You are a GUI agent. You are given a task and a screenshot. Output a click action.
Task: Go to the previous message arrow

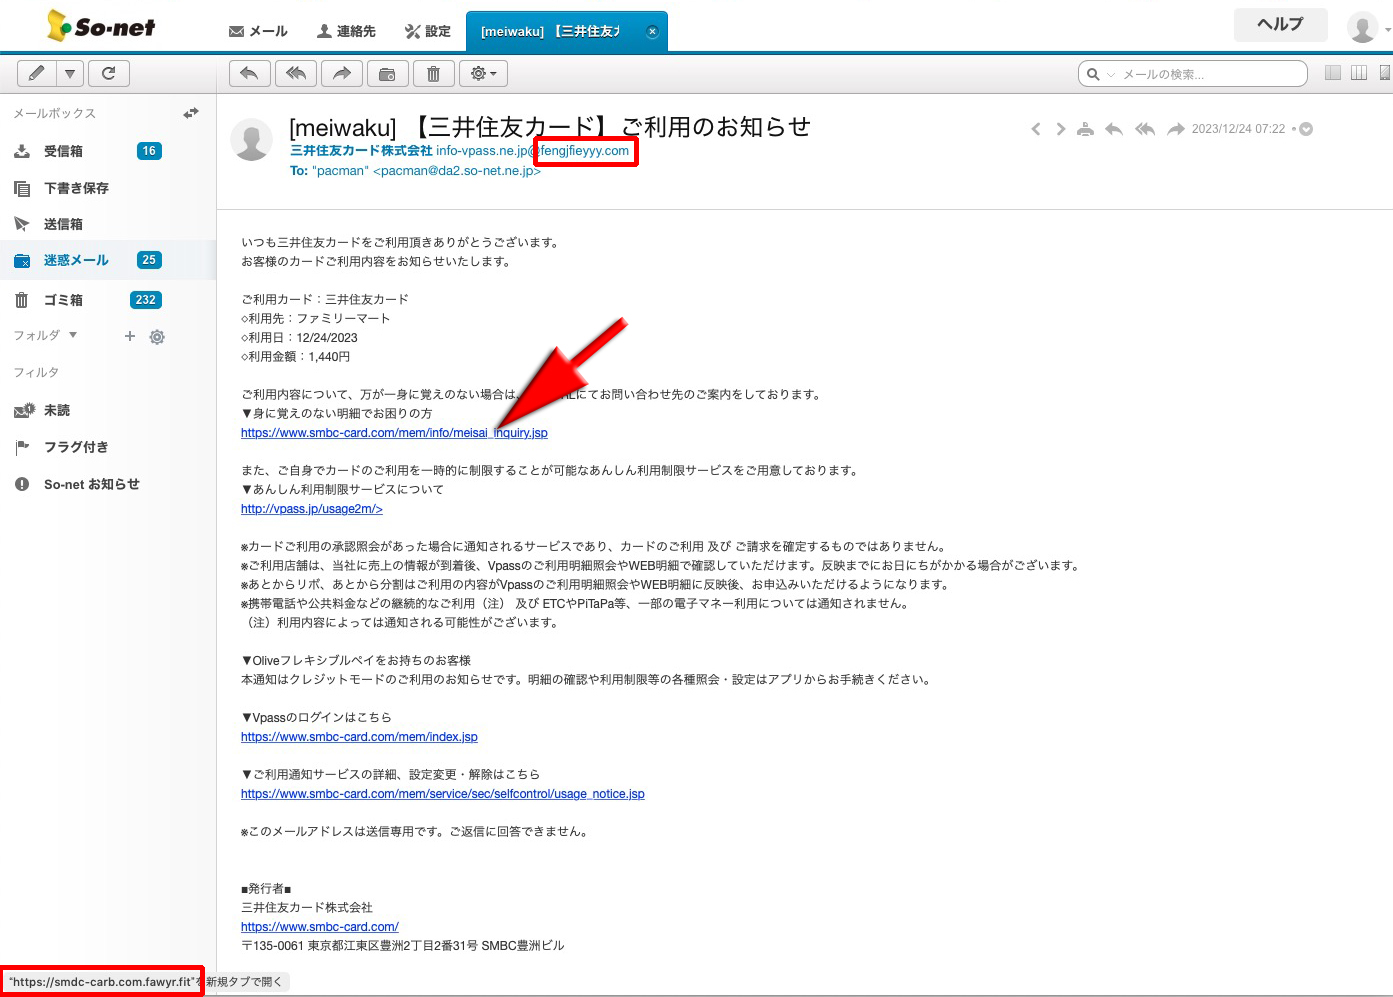(1036, 129)
